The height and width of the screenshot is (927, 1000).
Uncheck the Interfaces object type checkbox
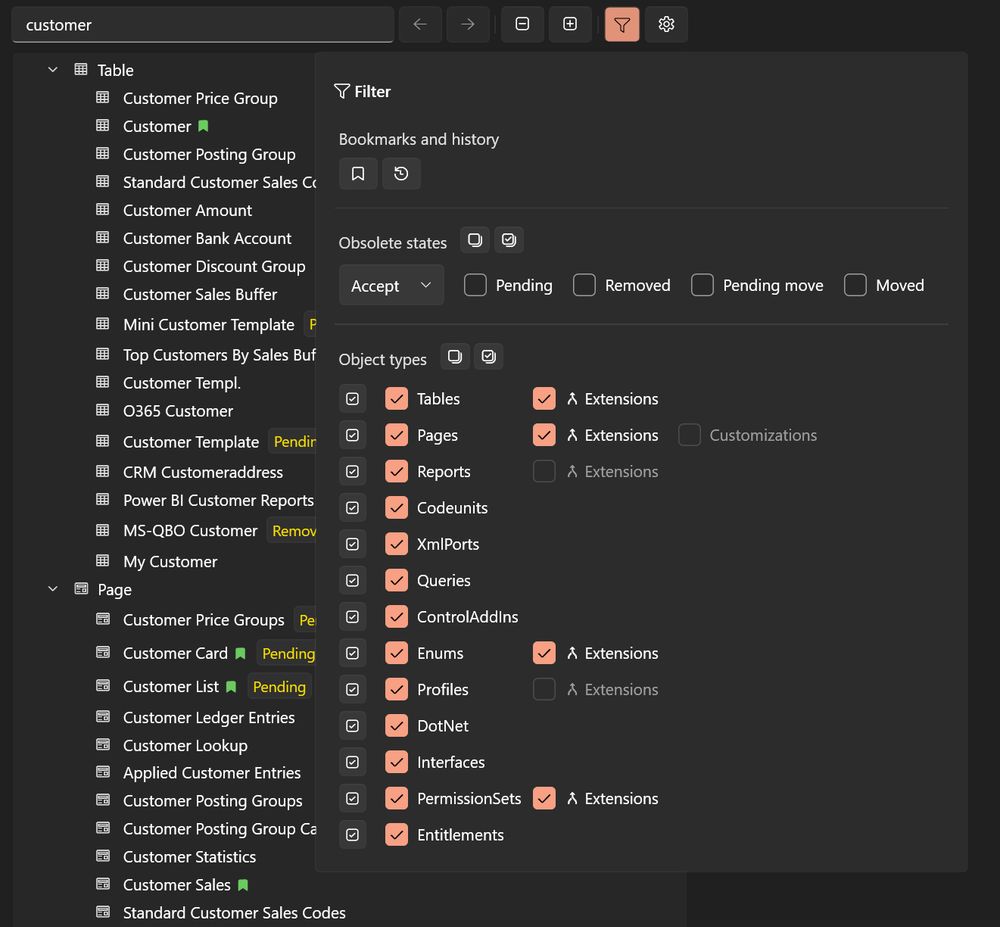coord(397,763)
